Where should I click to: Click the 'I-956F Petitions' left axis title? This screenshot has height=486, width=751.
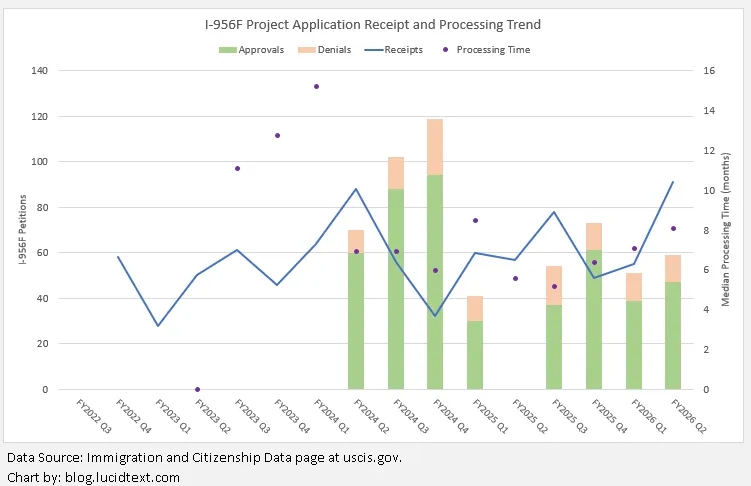(x=23, y=230)
